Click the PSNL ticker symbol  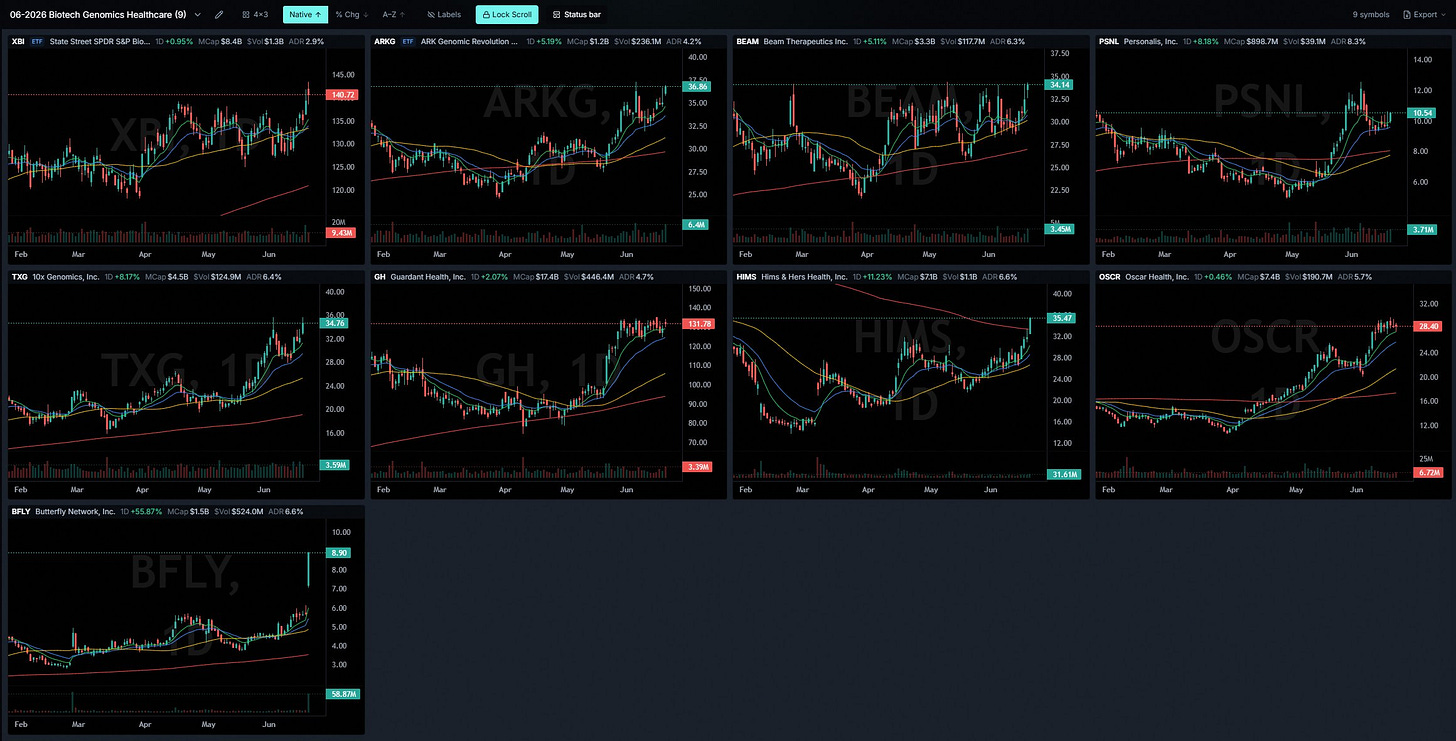pos(1109,42)
